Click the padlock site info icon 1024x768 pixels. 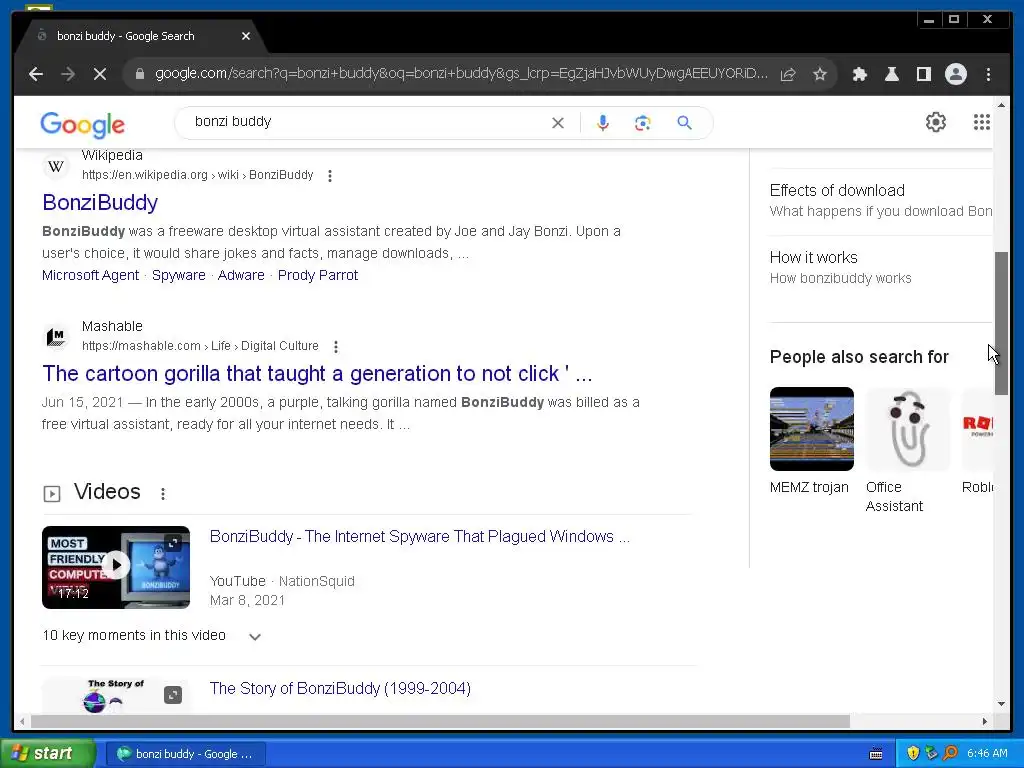(139, 74)
